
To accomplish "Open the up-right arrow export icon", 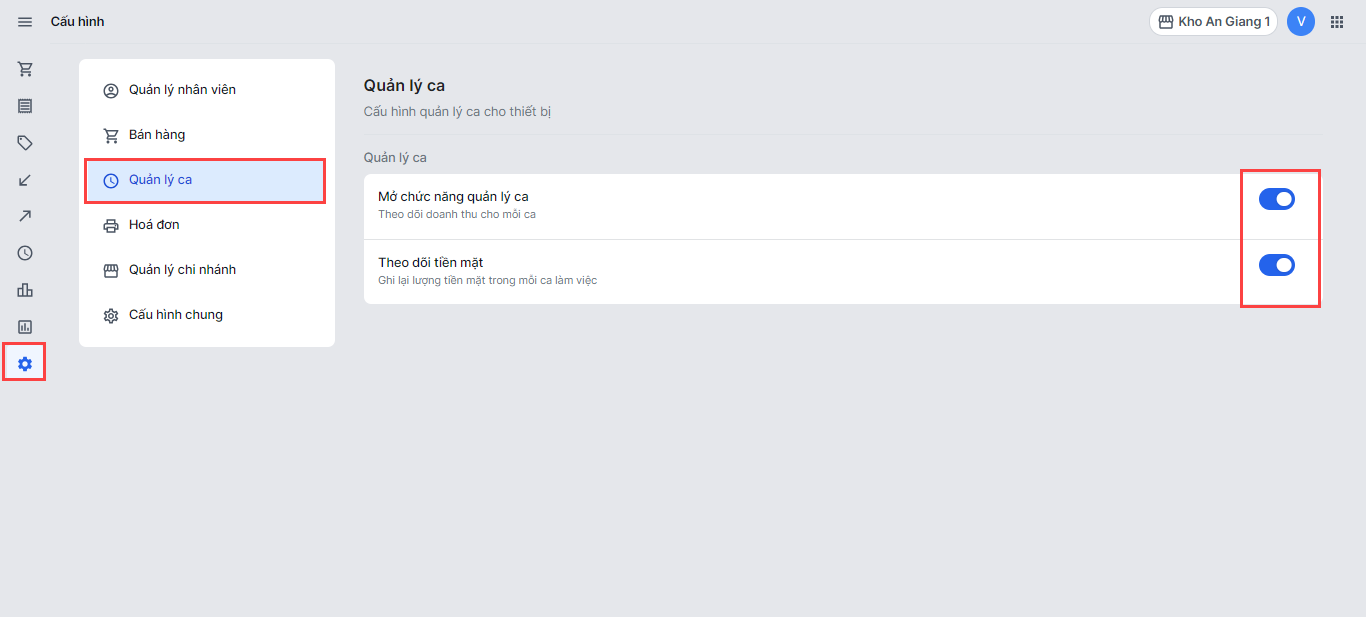I will [x=25, y=216].
